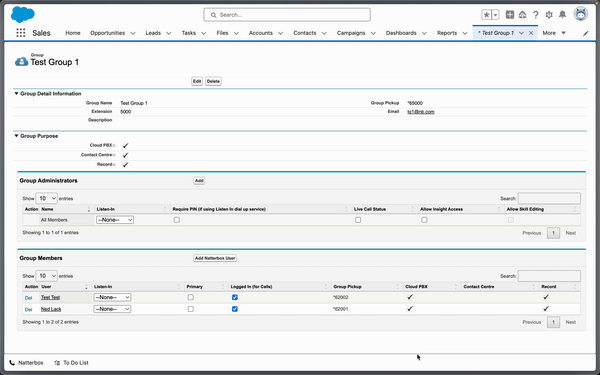Open Listen-In dropdown for All Members
600x375 pixels.
[115, 220]
